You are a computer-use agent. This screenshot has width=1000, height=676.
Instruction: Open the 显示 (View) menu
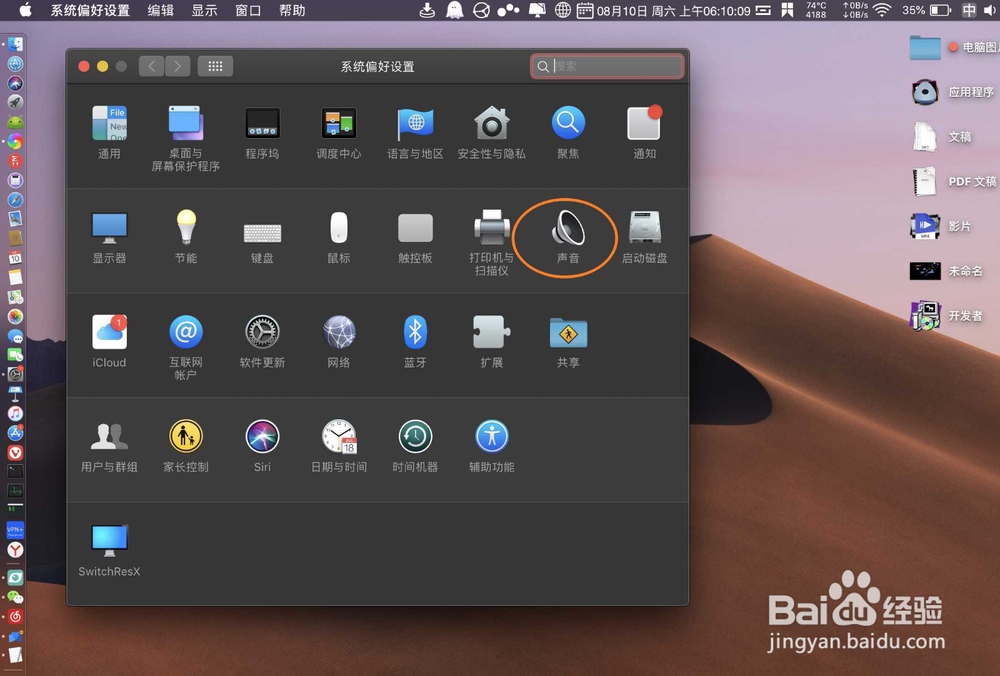click(x=204, y=10)
